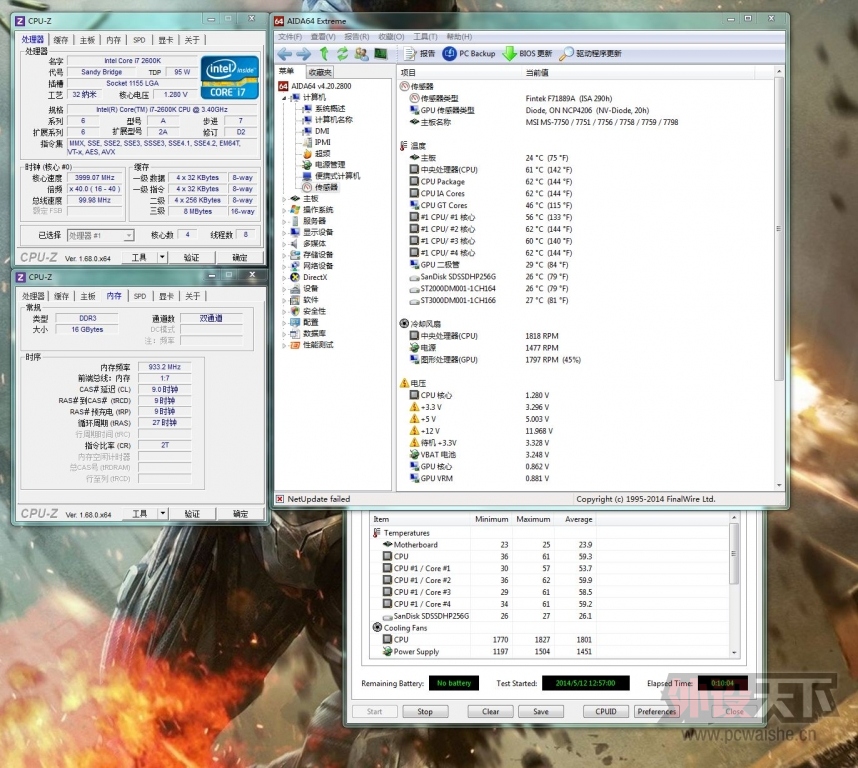Viewport: 858px width, 768px height.
Task: Switch to 缓存 tab in top CPU-Z
Action: pyautogui.click(x=61, y=40)
